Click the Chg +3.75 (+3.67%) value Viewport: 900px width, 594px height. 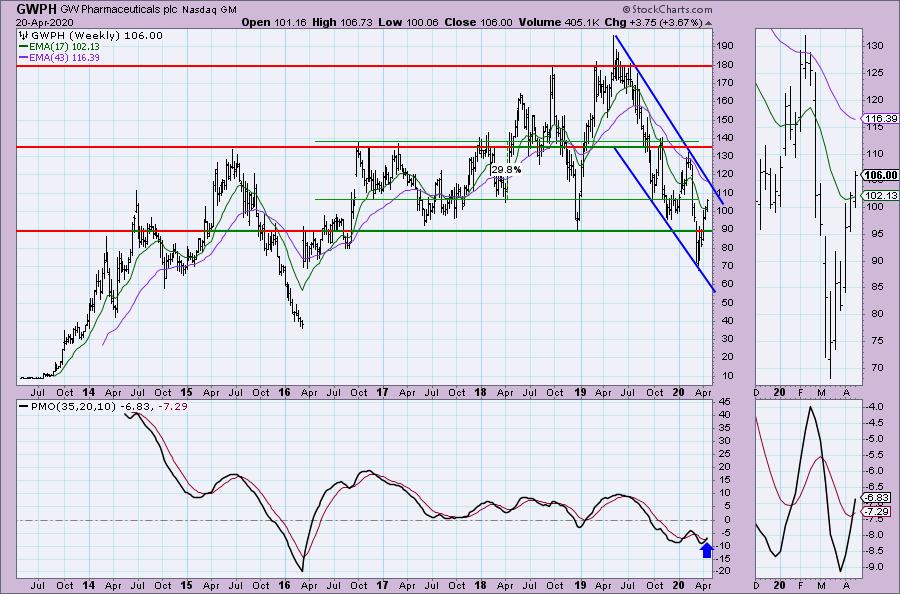(x=654, y=22)
